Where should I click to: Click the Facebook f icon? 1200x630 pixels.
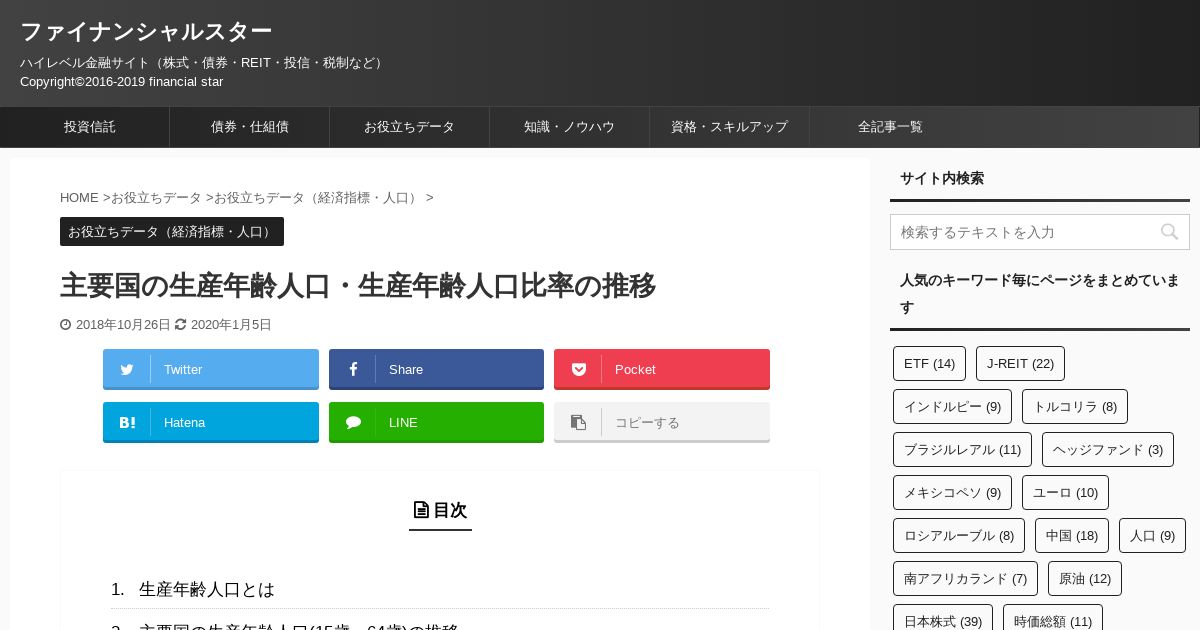(x=353, y=369)
